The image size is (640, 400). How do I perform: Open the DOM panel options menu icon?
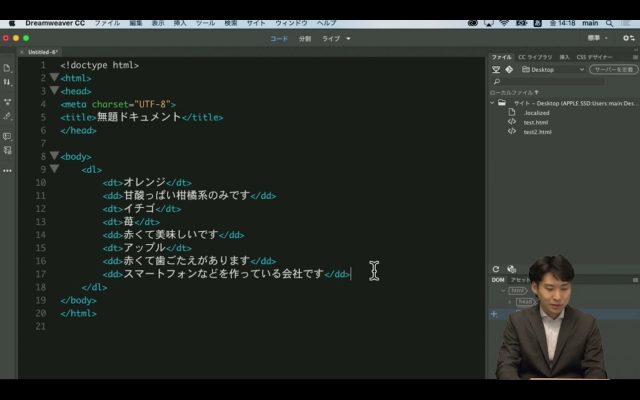coord(635,280)
